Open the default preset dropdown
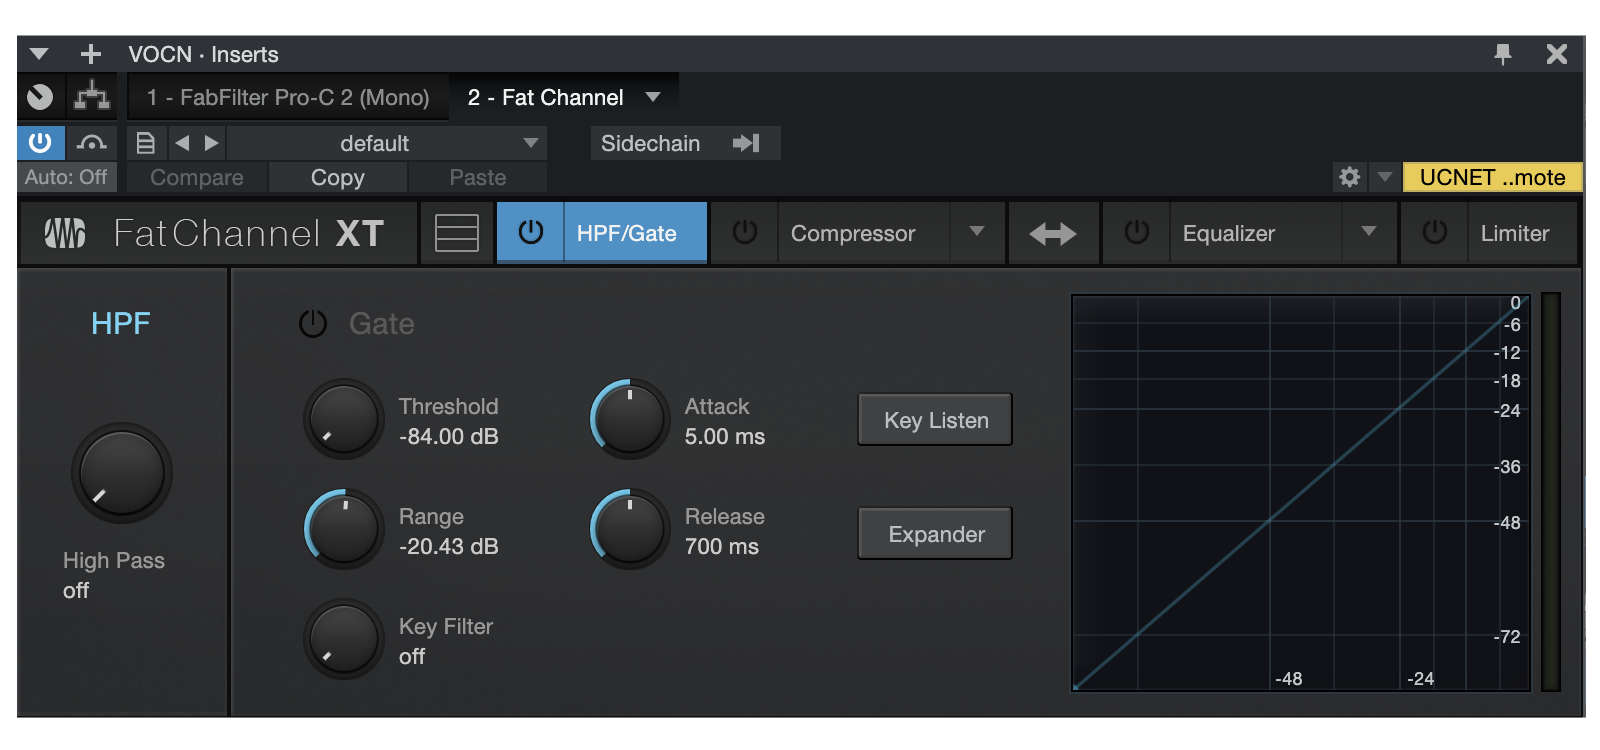 tap(387, 143)
